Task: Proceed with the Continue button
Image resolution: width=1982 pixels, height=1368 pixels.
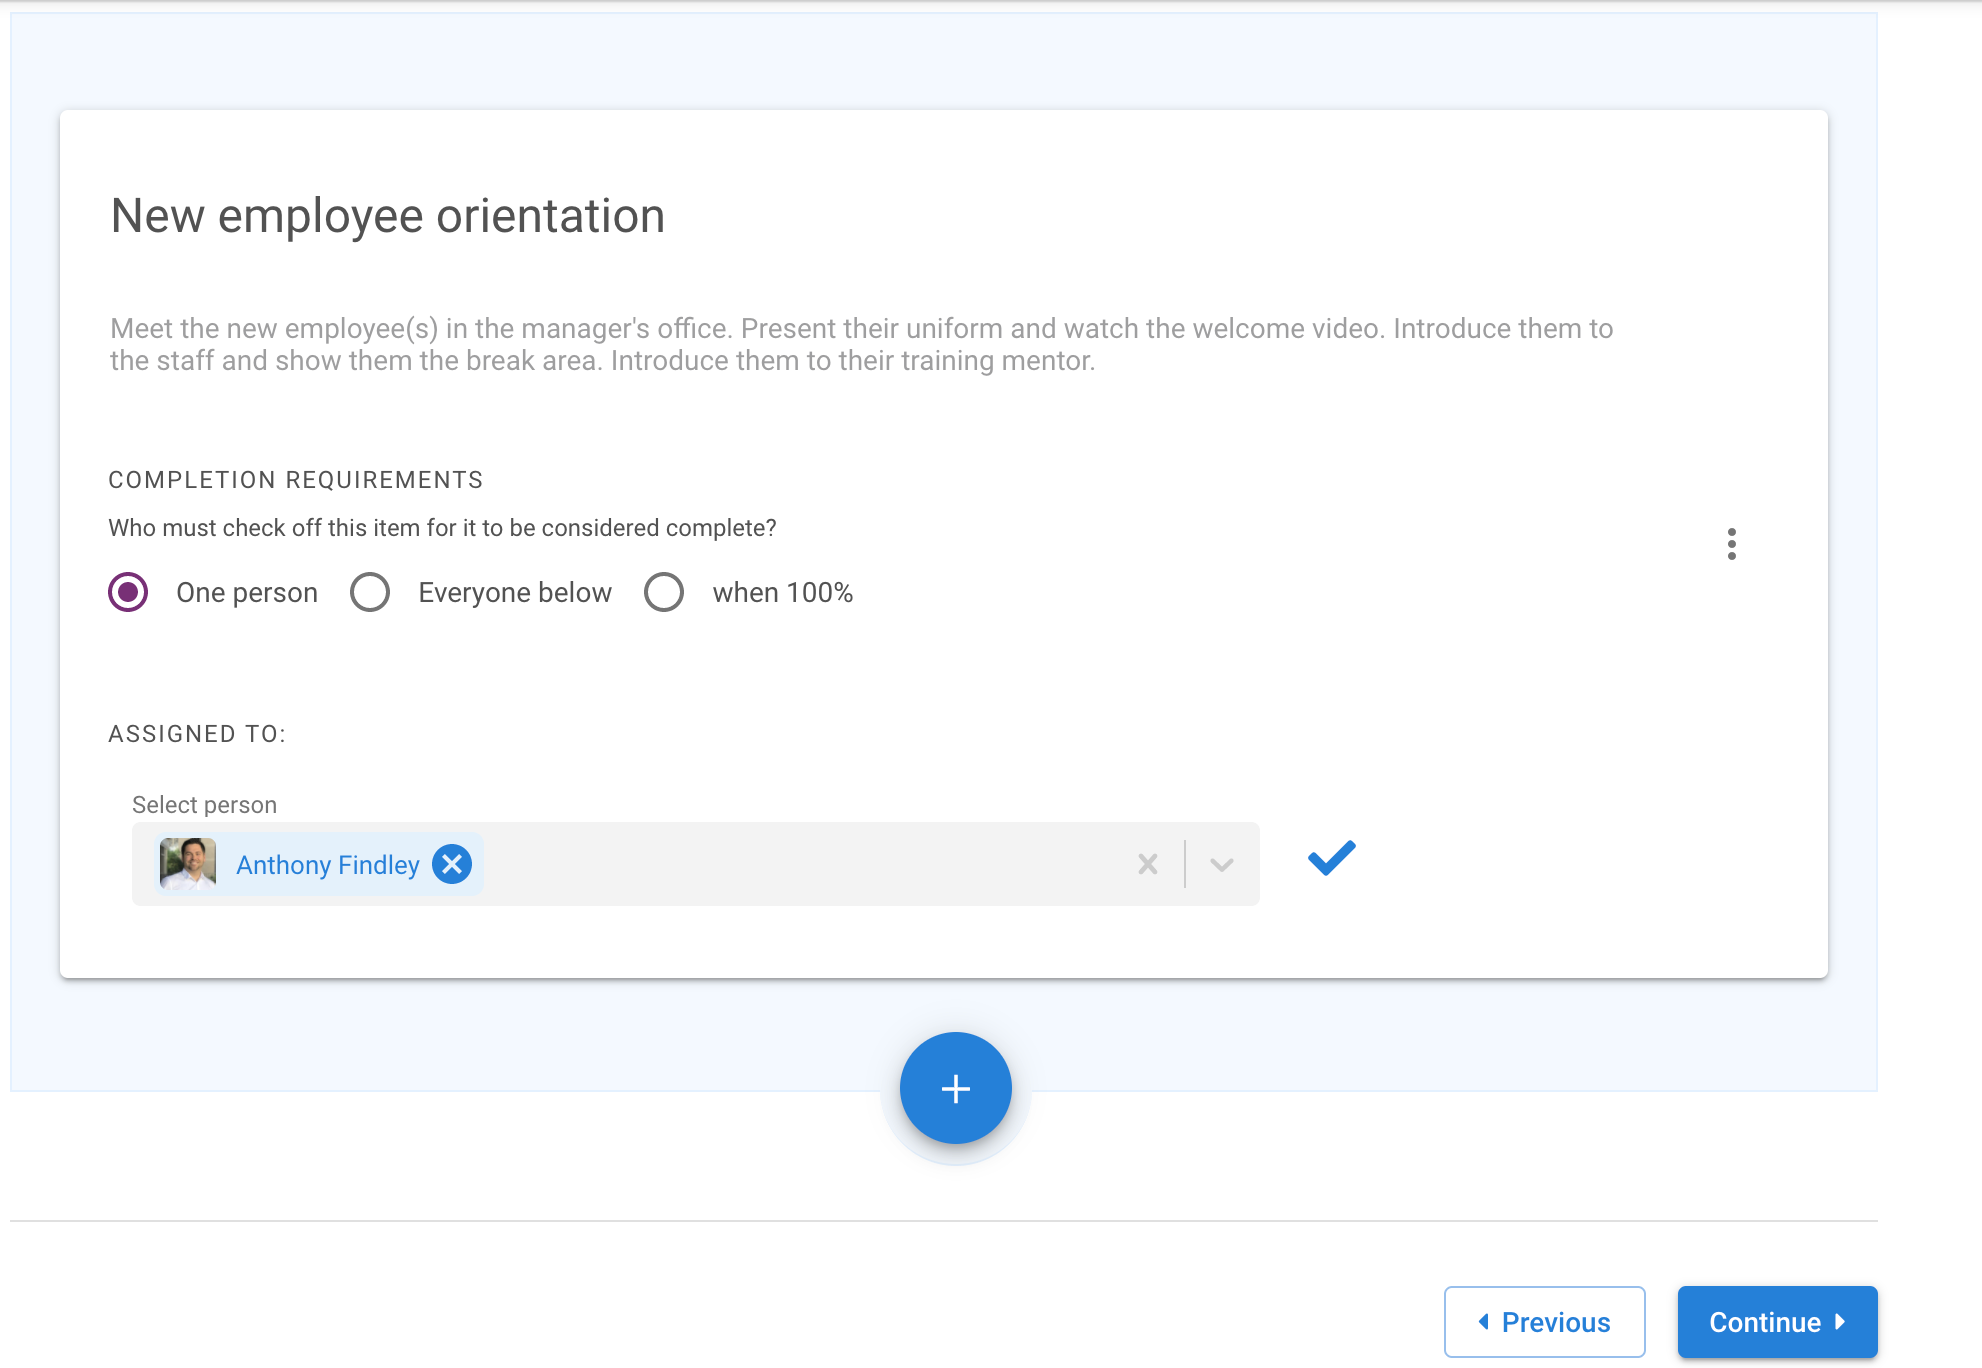Action: pos(1777,1322)
